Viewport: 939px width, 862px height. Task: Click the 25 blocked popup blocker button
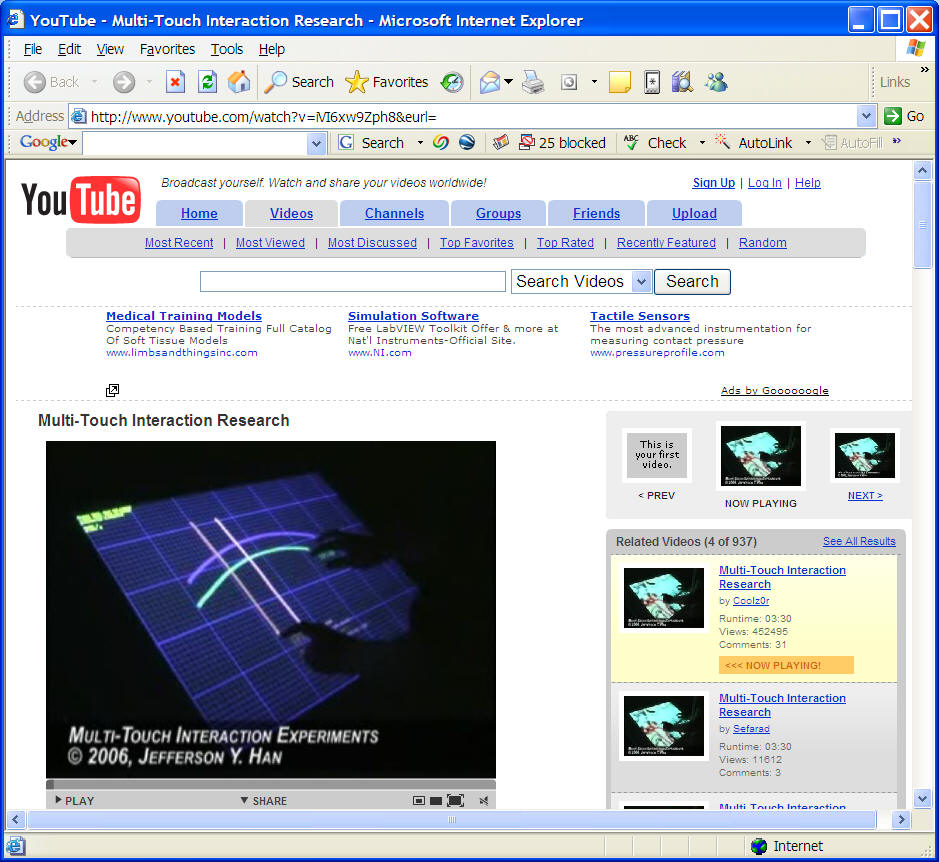[562, 143]
